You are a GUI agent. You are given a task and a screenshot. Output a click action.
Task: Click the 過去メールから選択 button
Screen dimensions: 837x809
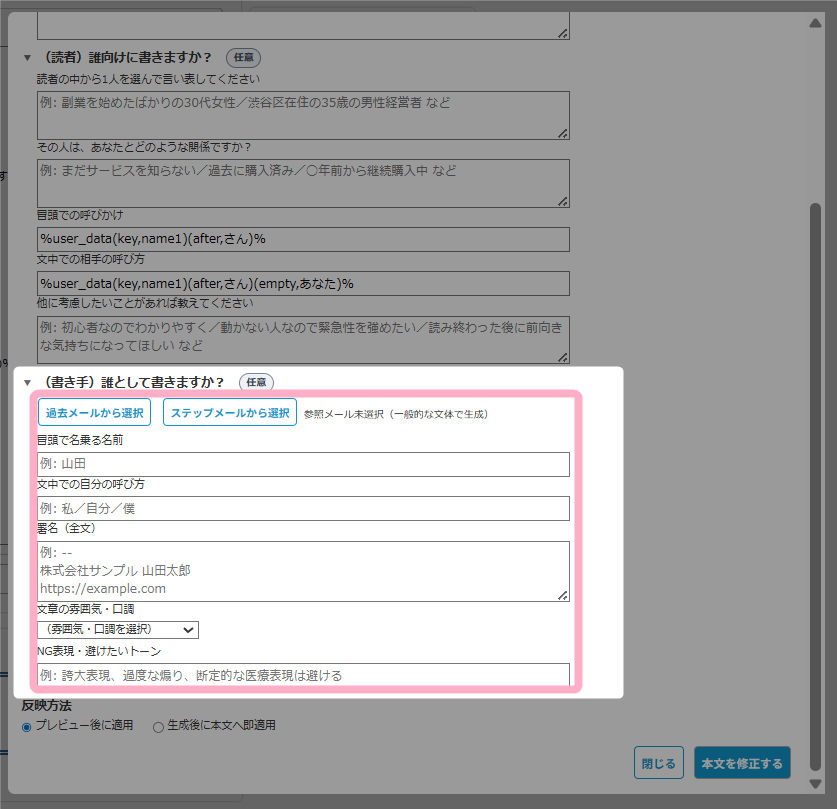pos(95,413)
